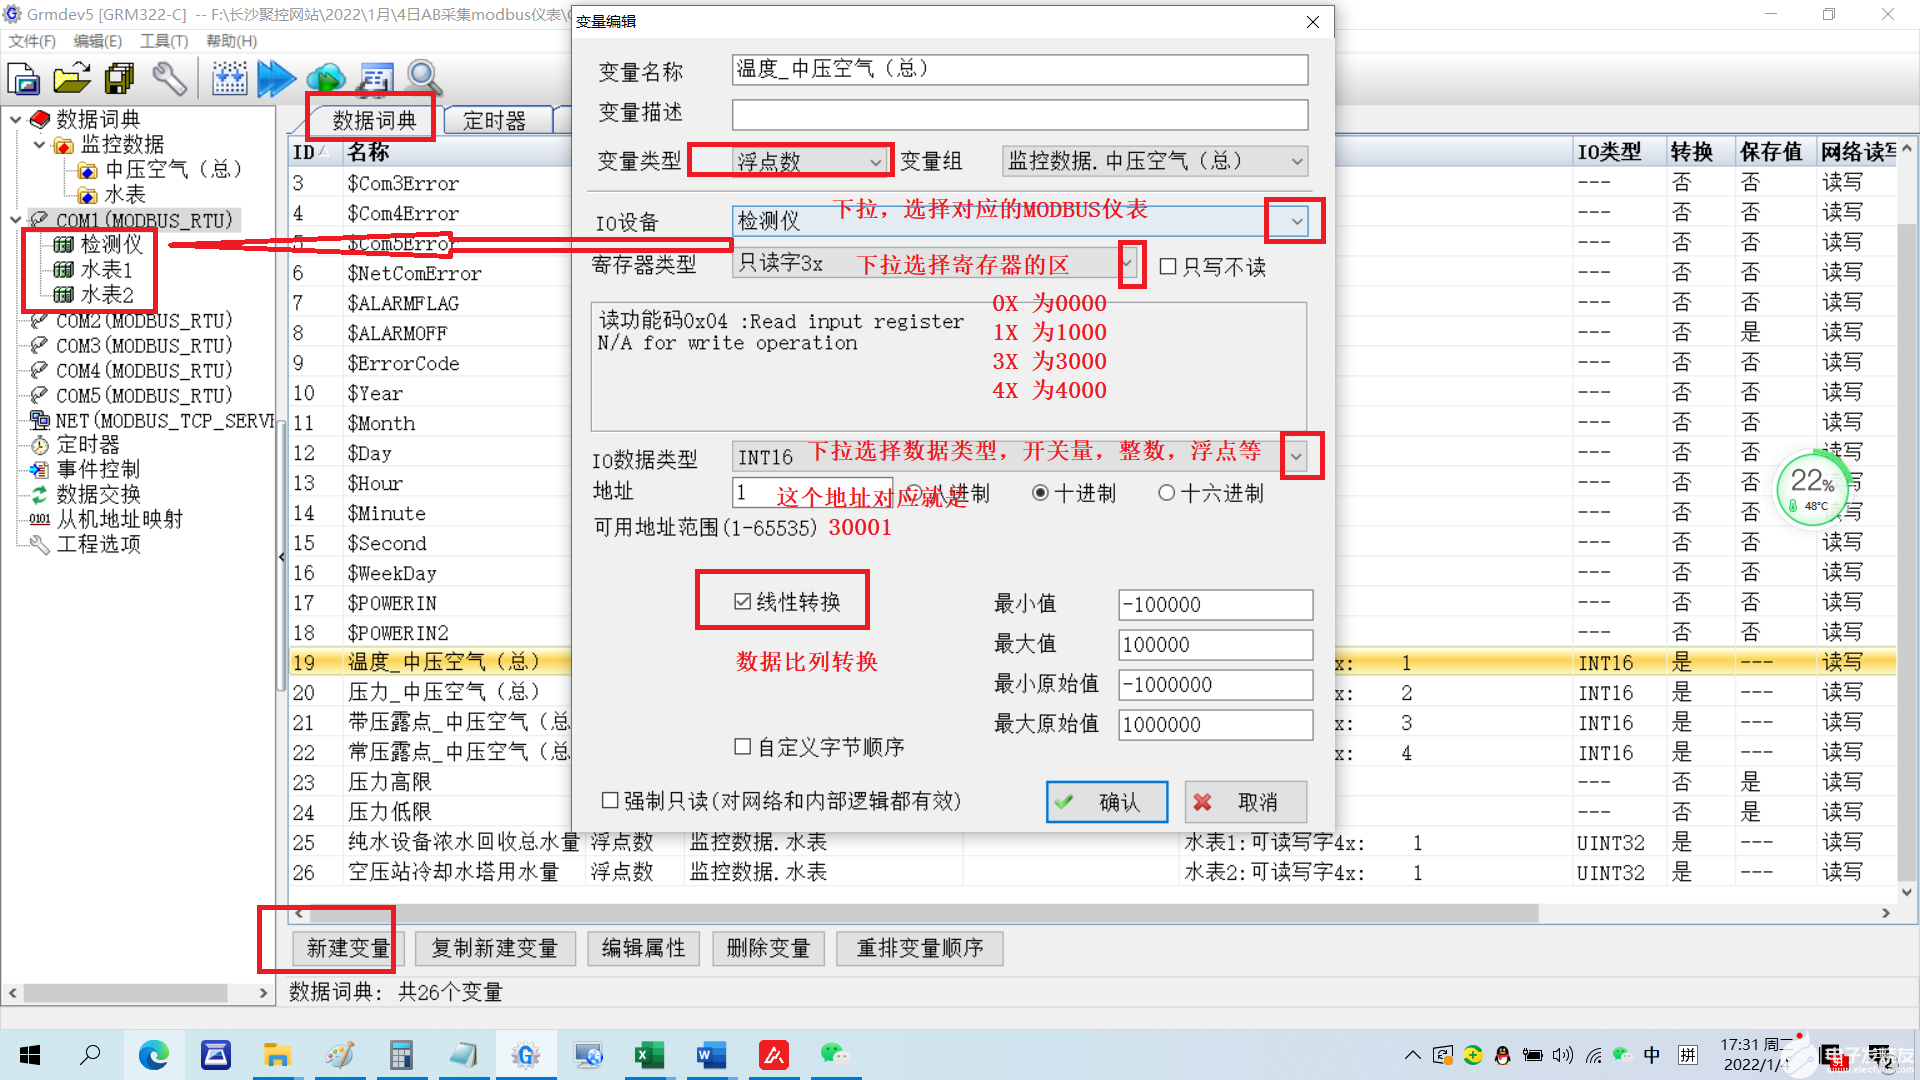Collapse the 数据词典 tree root
The height and width of the screenshot is (1080, 1920).
[15, 119]
